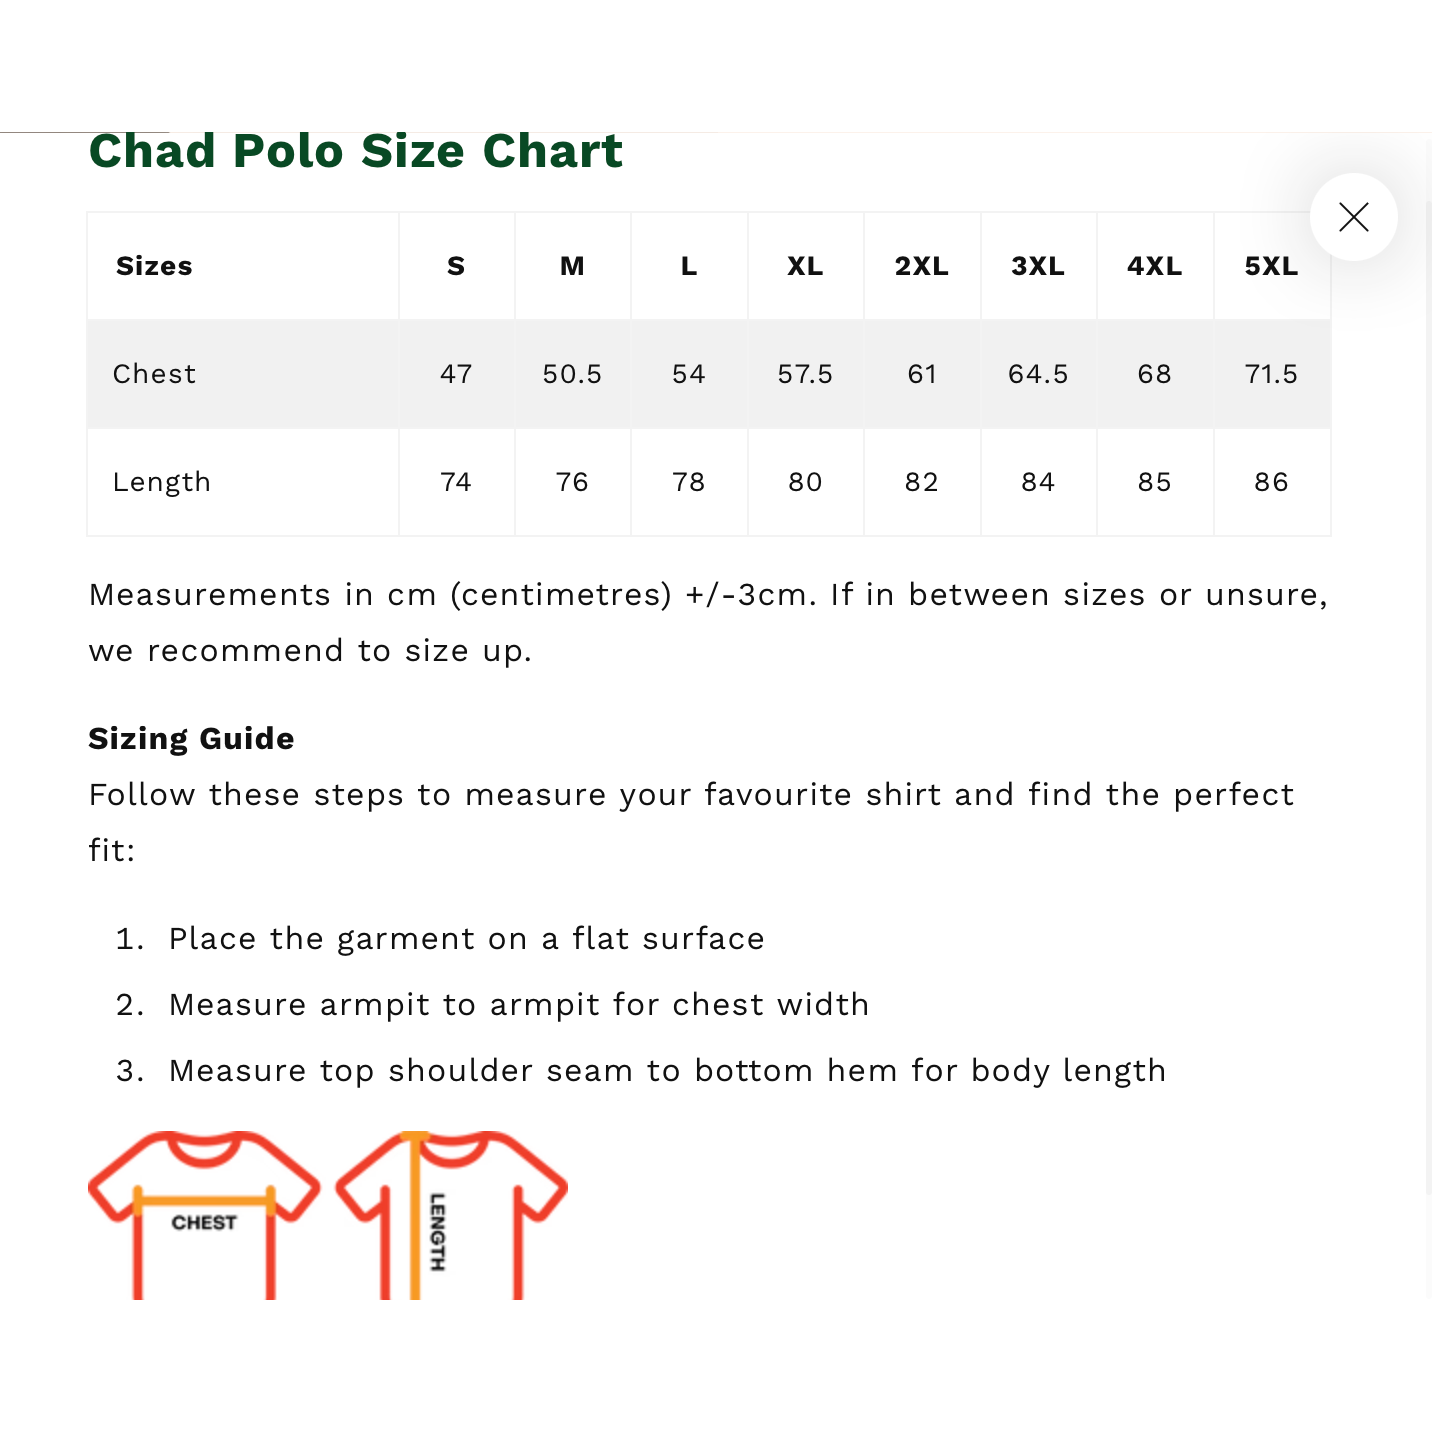
Task: Click the Chad Polo Size Chart title
Action: pyautogui.click(x=355, y=151)
